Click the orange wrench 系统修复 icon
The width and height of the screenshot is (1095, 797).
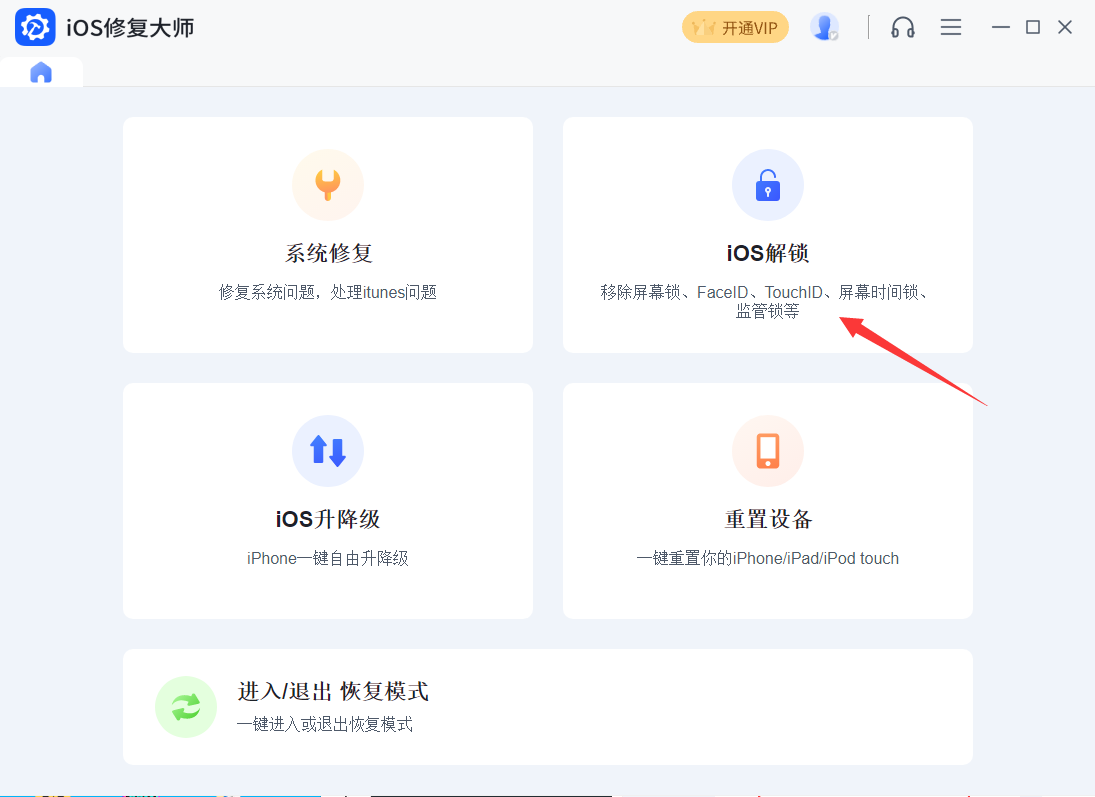[328, 185]
